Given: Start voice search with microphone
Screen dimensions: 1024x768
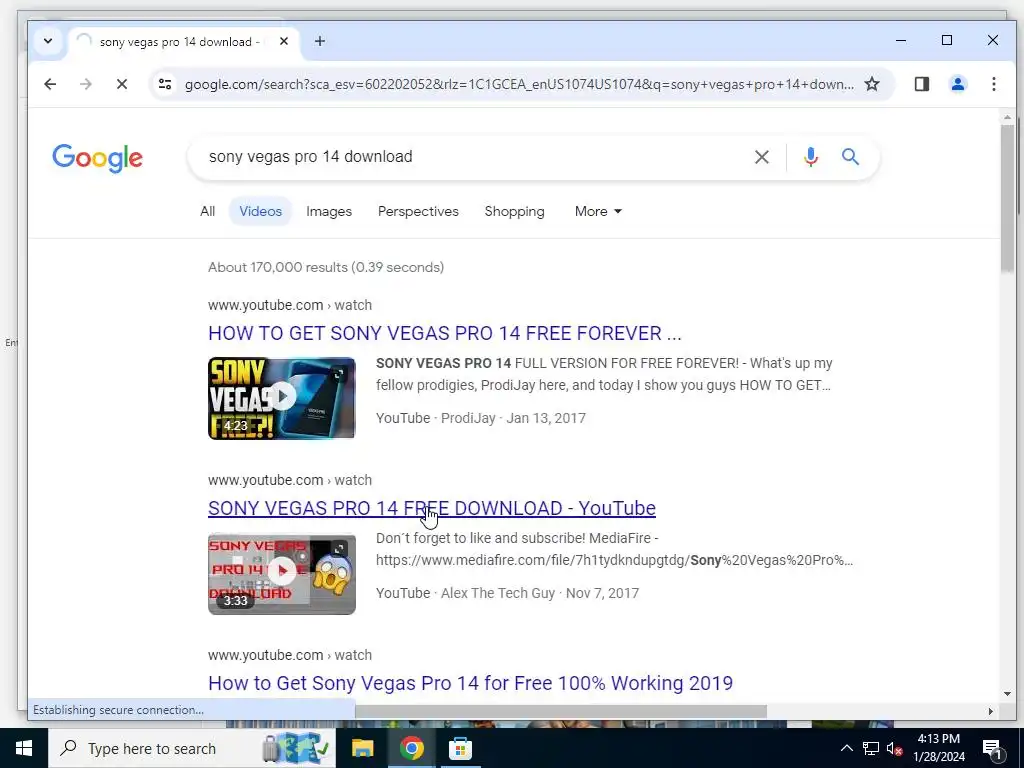Looking at the screenshot, I should [x=810, y=157].
